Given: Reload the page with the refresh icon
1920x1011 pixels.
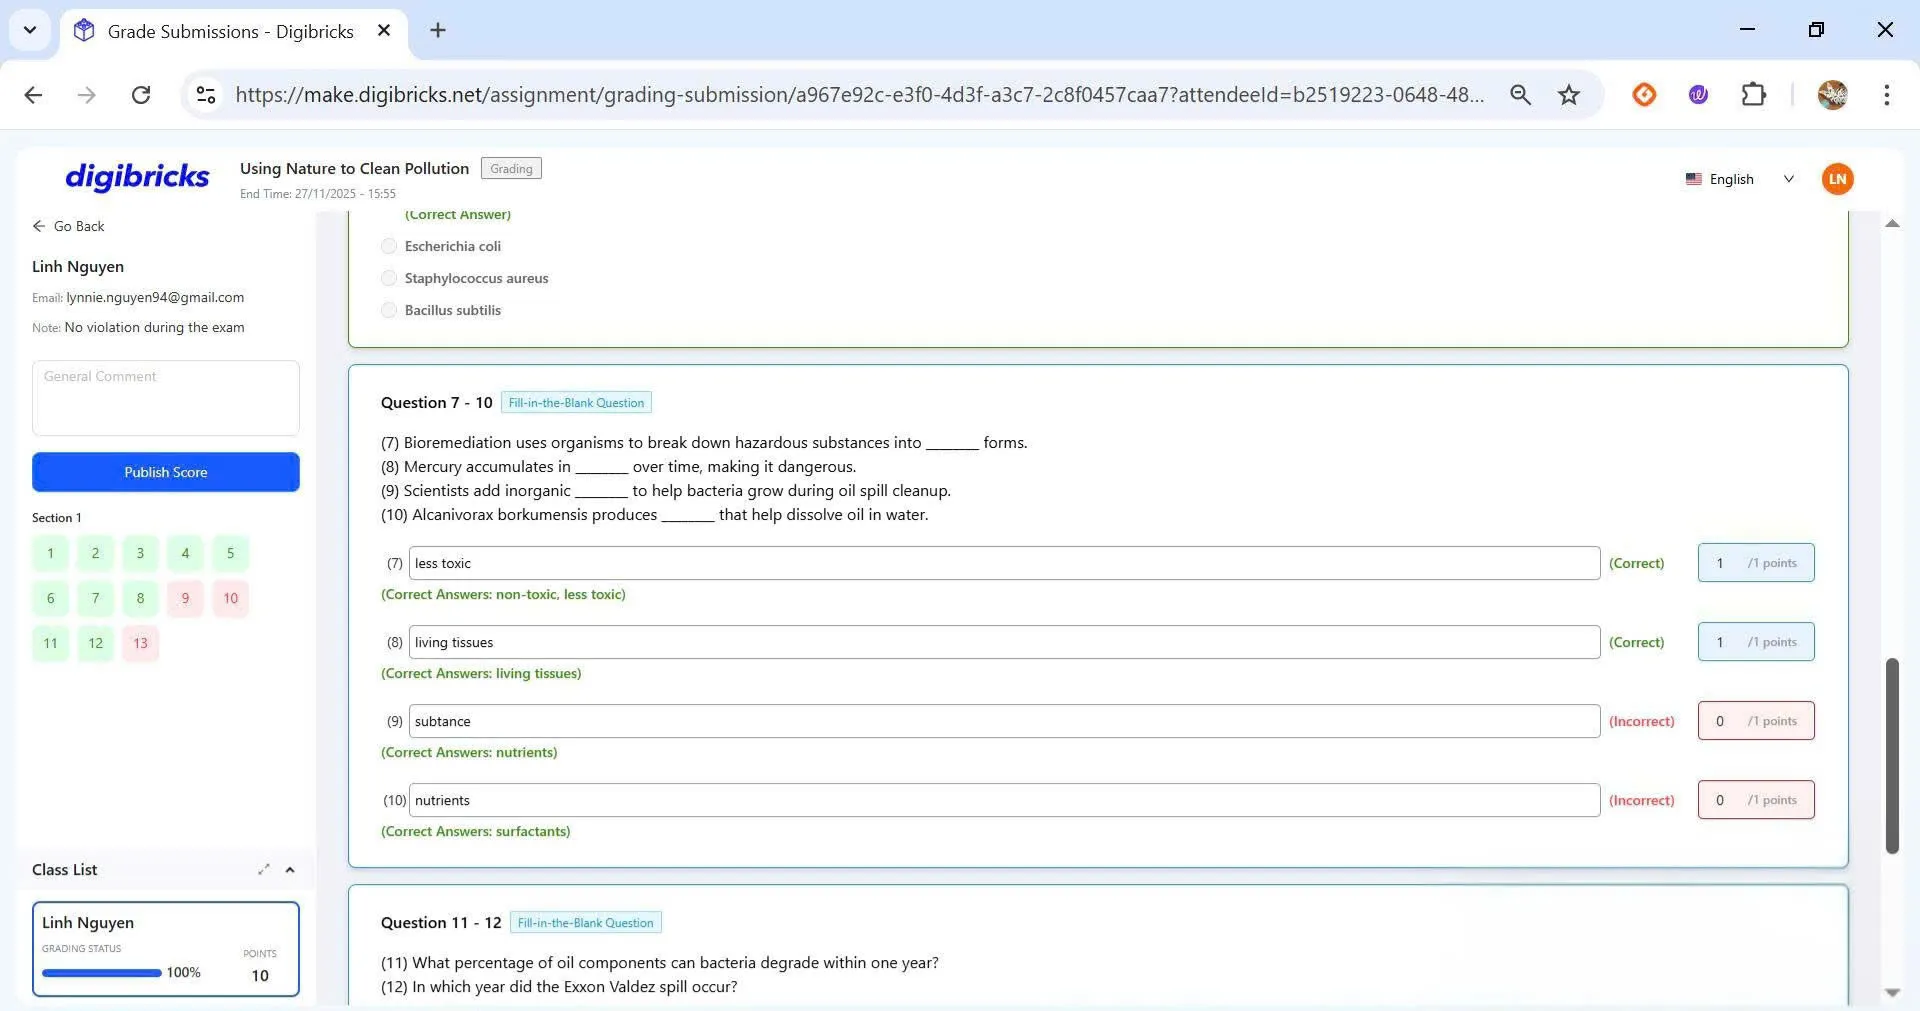Looking at the screenshot, I should click(141, 95).
